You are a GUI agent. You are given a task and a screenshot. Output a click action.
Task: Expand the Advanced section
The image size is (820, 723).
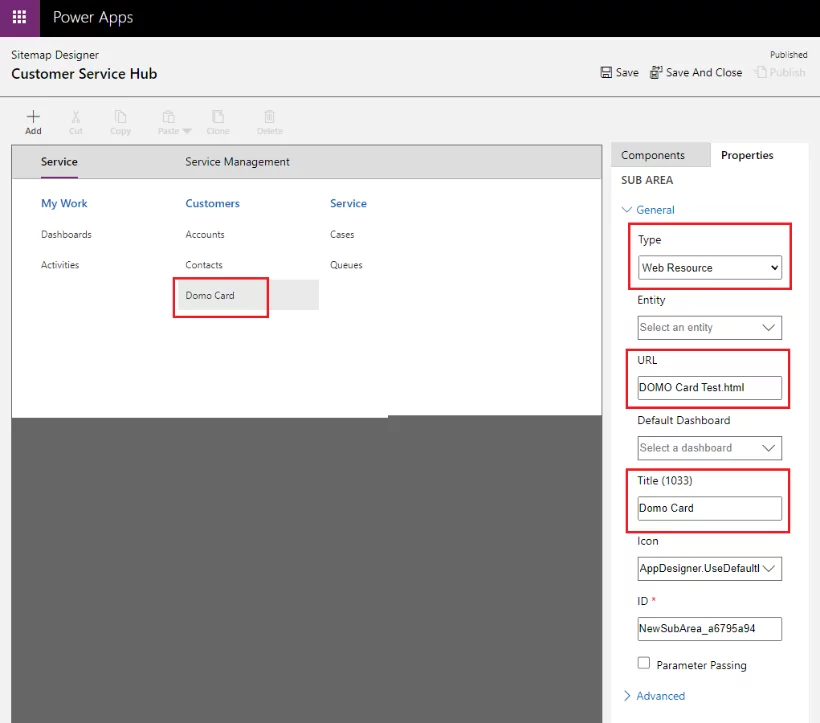pos(655,696)
